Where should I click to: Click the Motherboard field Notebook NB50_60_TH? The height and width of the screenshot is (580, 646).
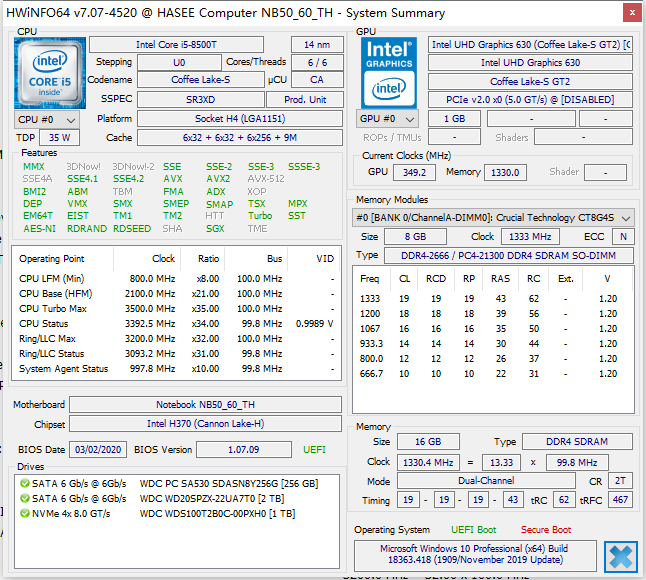205,405
